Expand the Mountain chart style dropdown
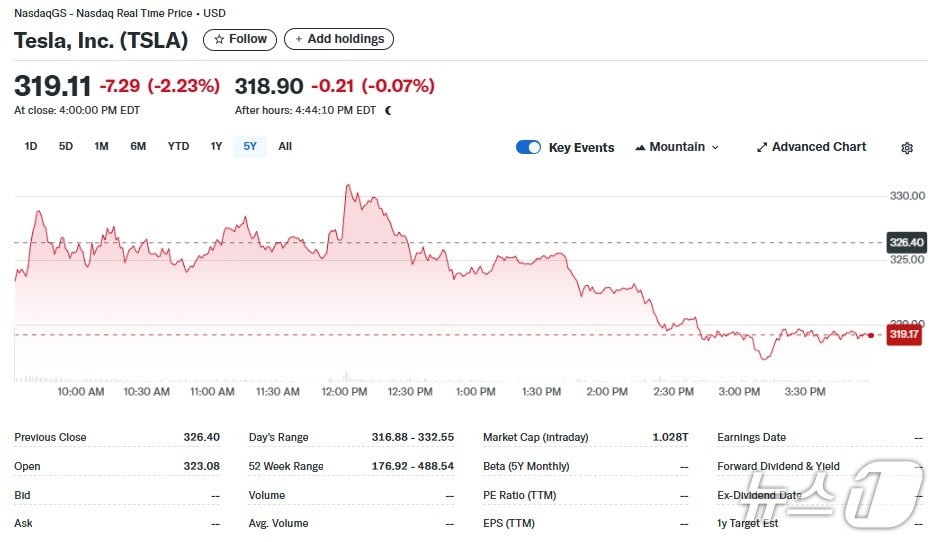 click(714, 147)
